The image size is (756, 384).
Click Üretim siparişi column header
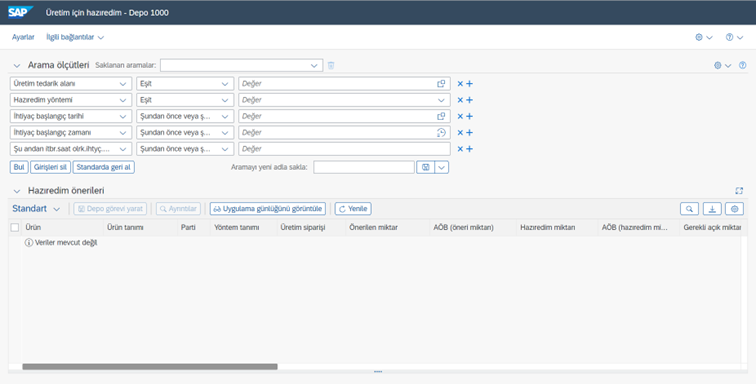click(x=311, y=227)
